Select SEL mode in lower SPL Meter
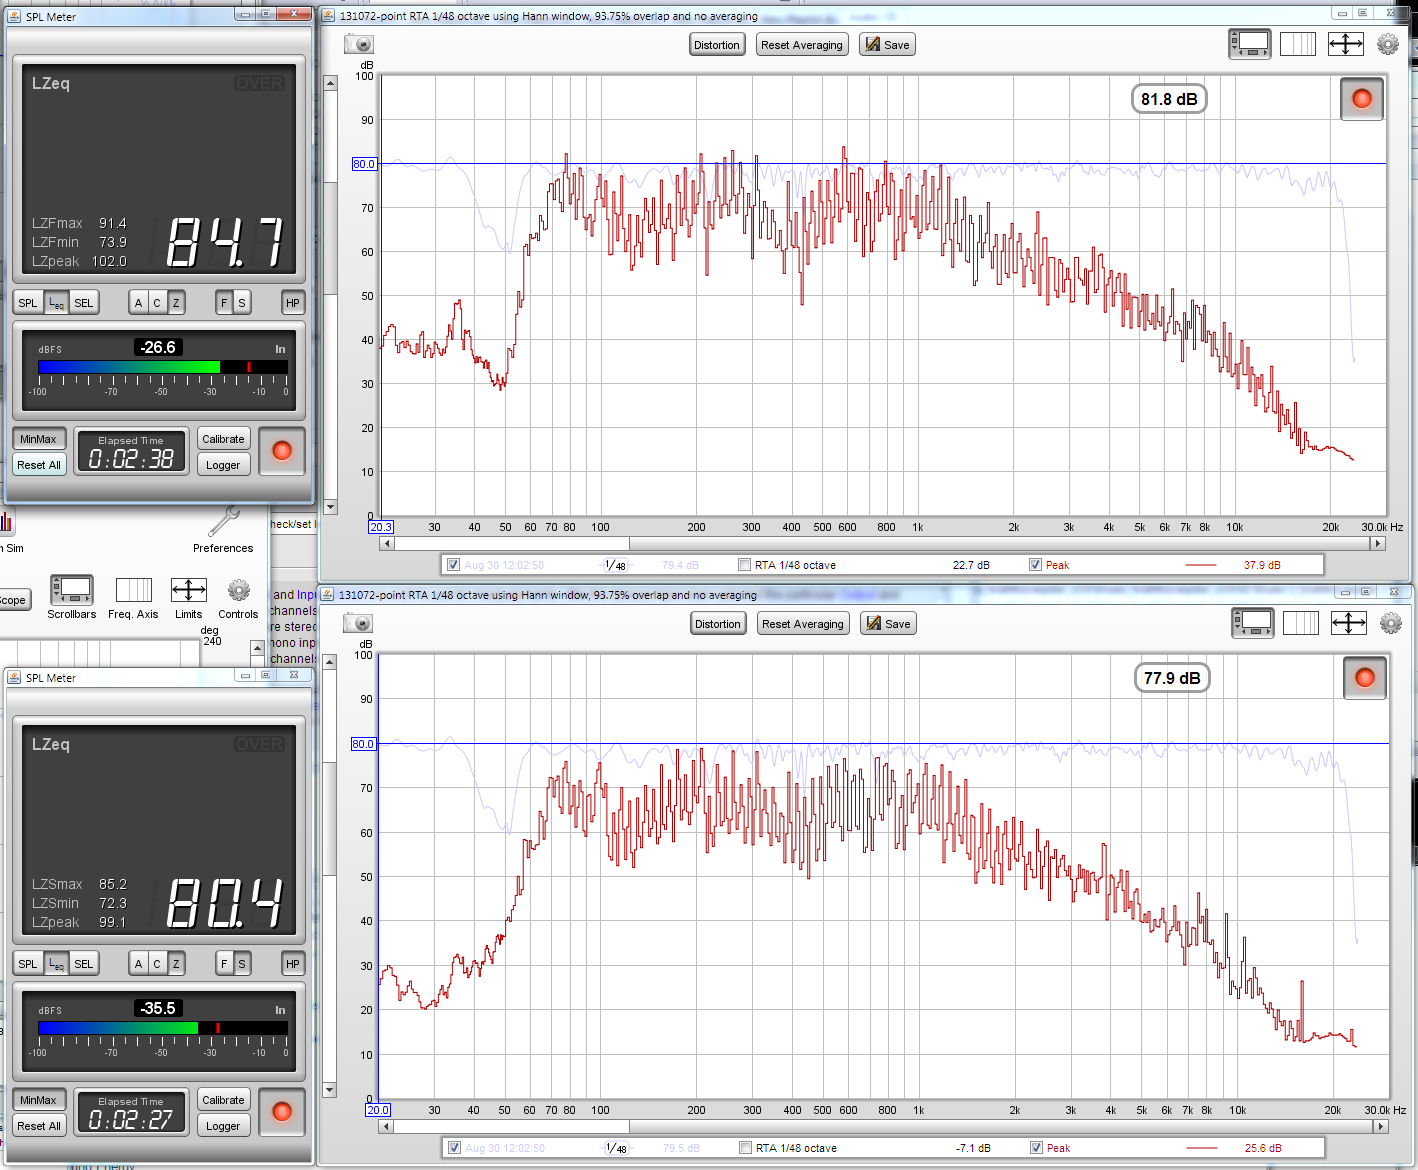Viewport: 1418px width, 1170px height. 84,964
